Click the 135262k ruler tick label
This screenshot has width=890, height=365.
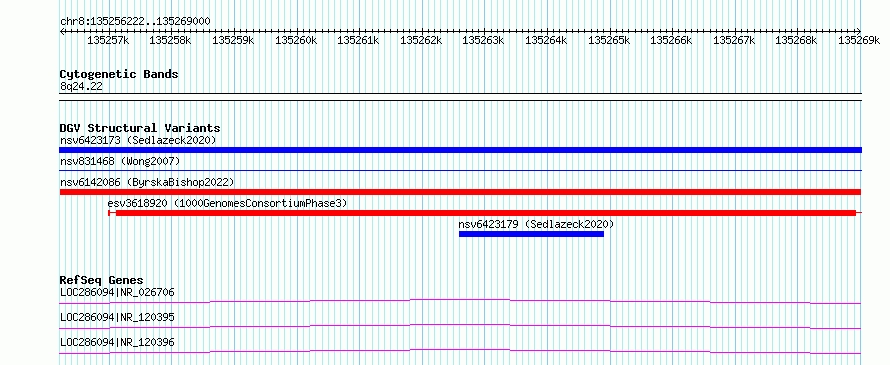[x=421, y=40]
